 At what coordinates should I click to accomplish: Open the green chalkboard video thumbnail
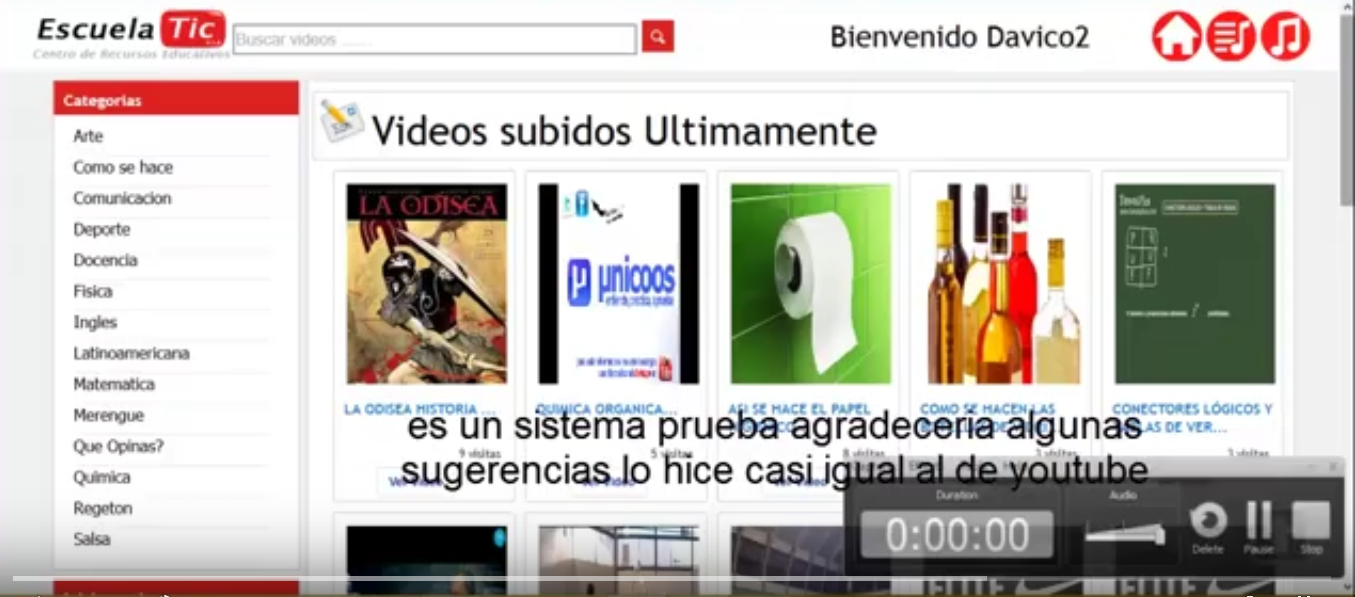[1195, 283]
